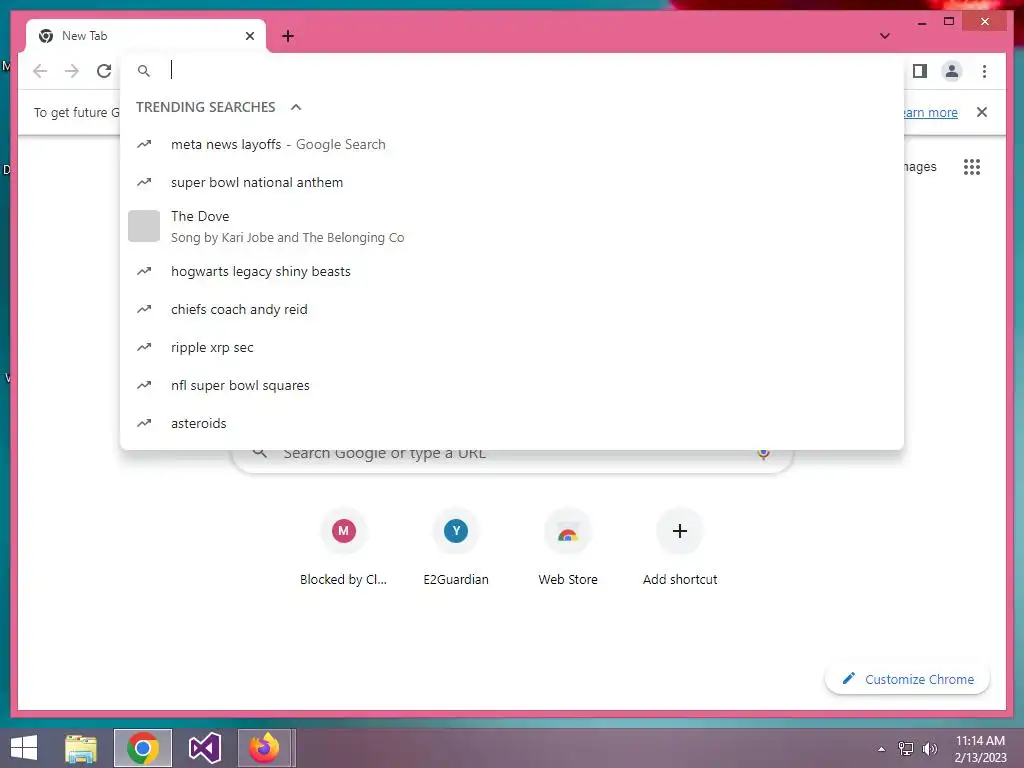The height and width of the screenshot is (768, 1024).
Task: Open the Web Store shortcut
Action: [x=568, y=549]
